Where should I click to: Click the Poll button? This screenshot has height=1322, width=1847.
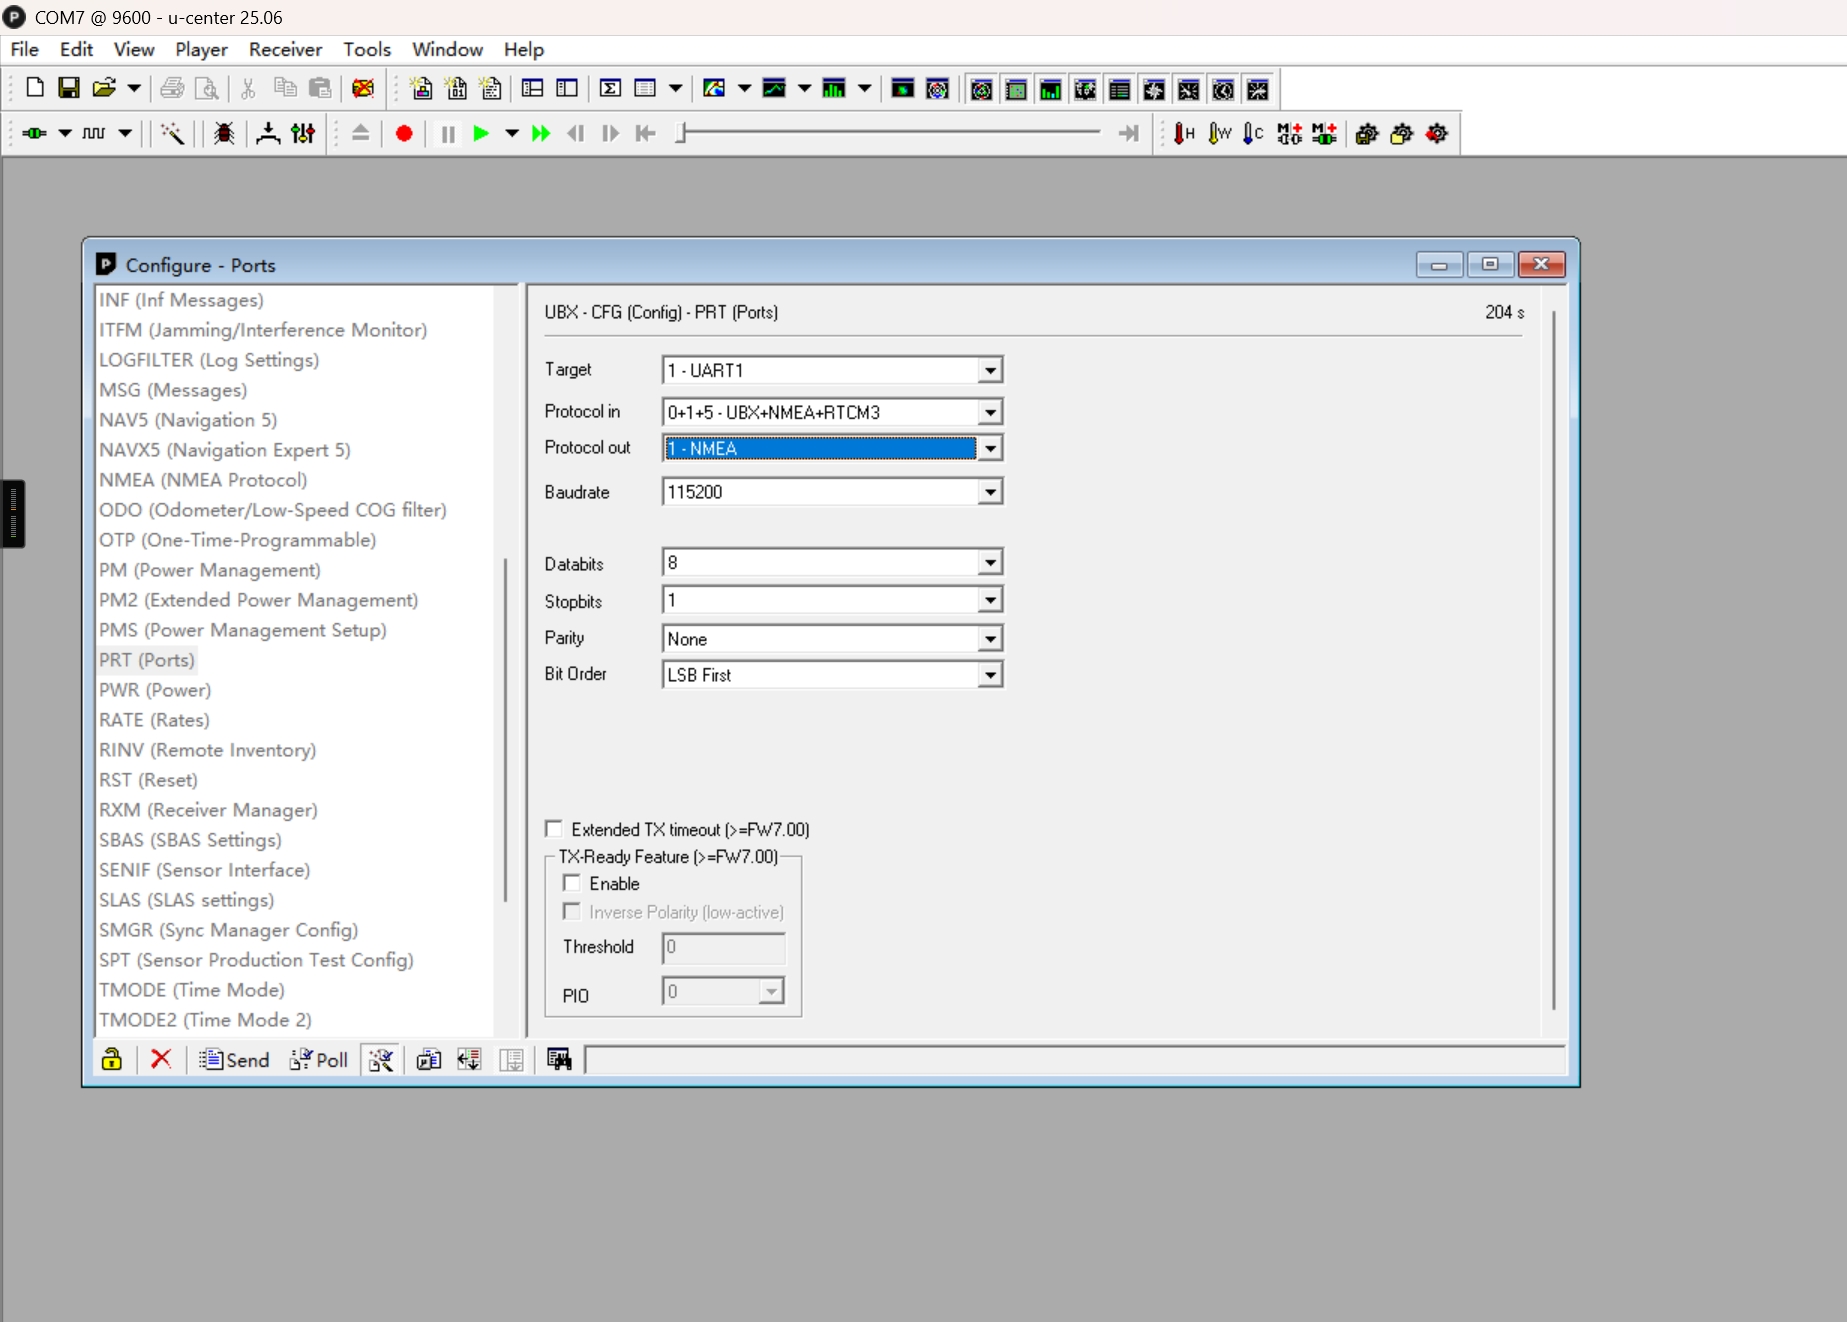[x=319, y=1060]
